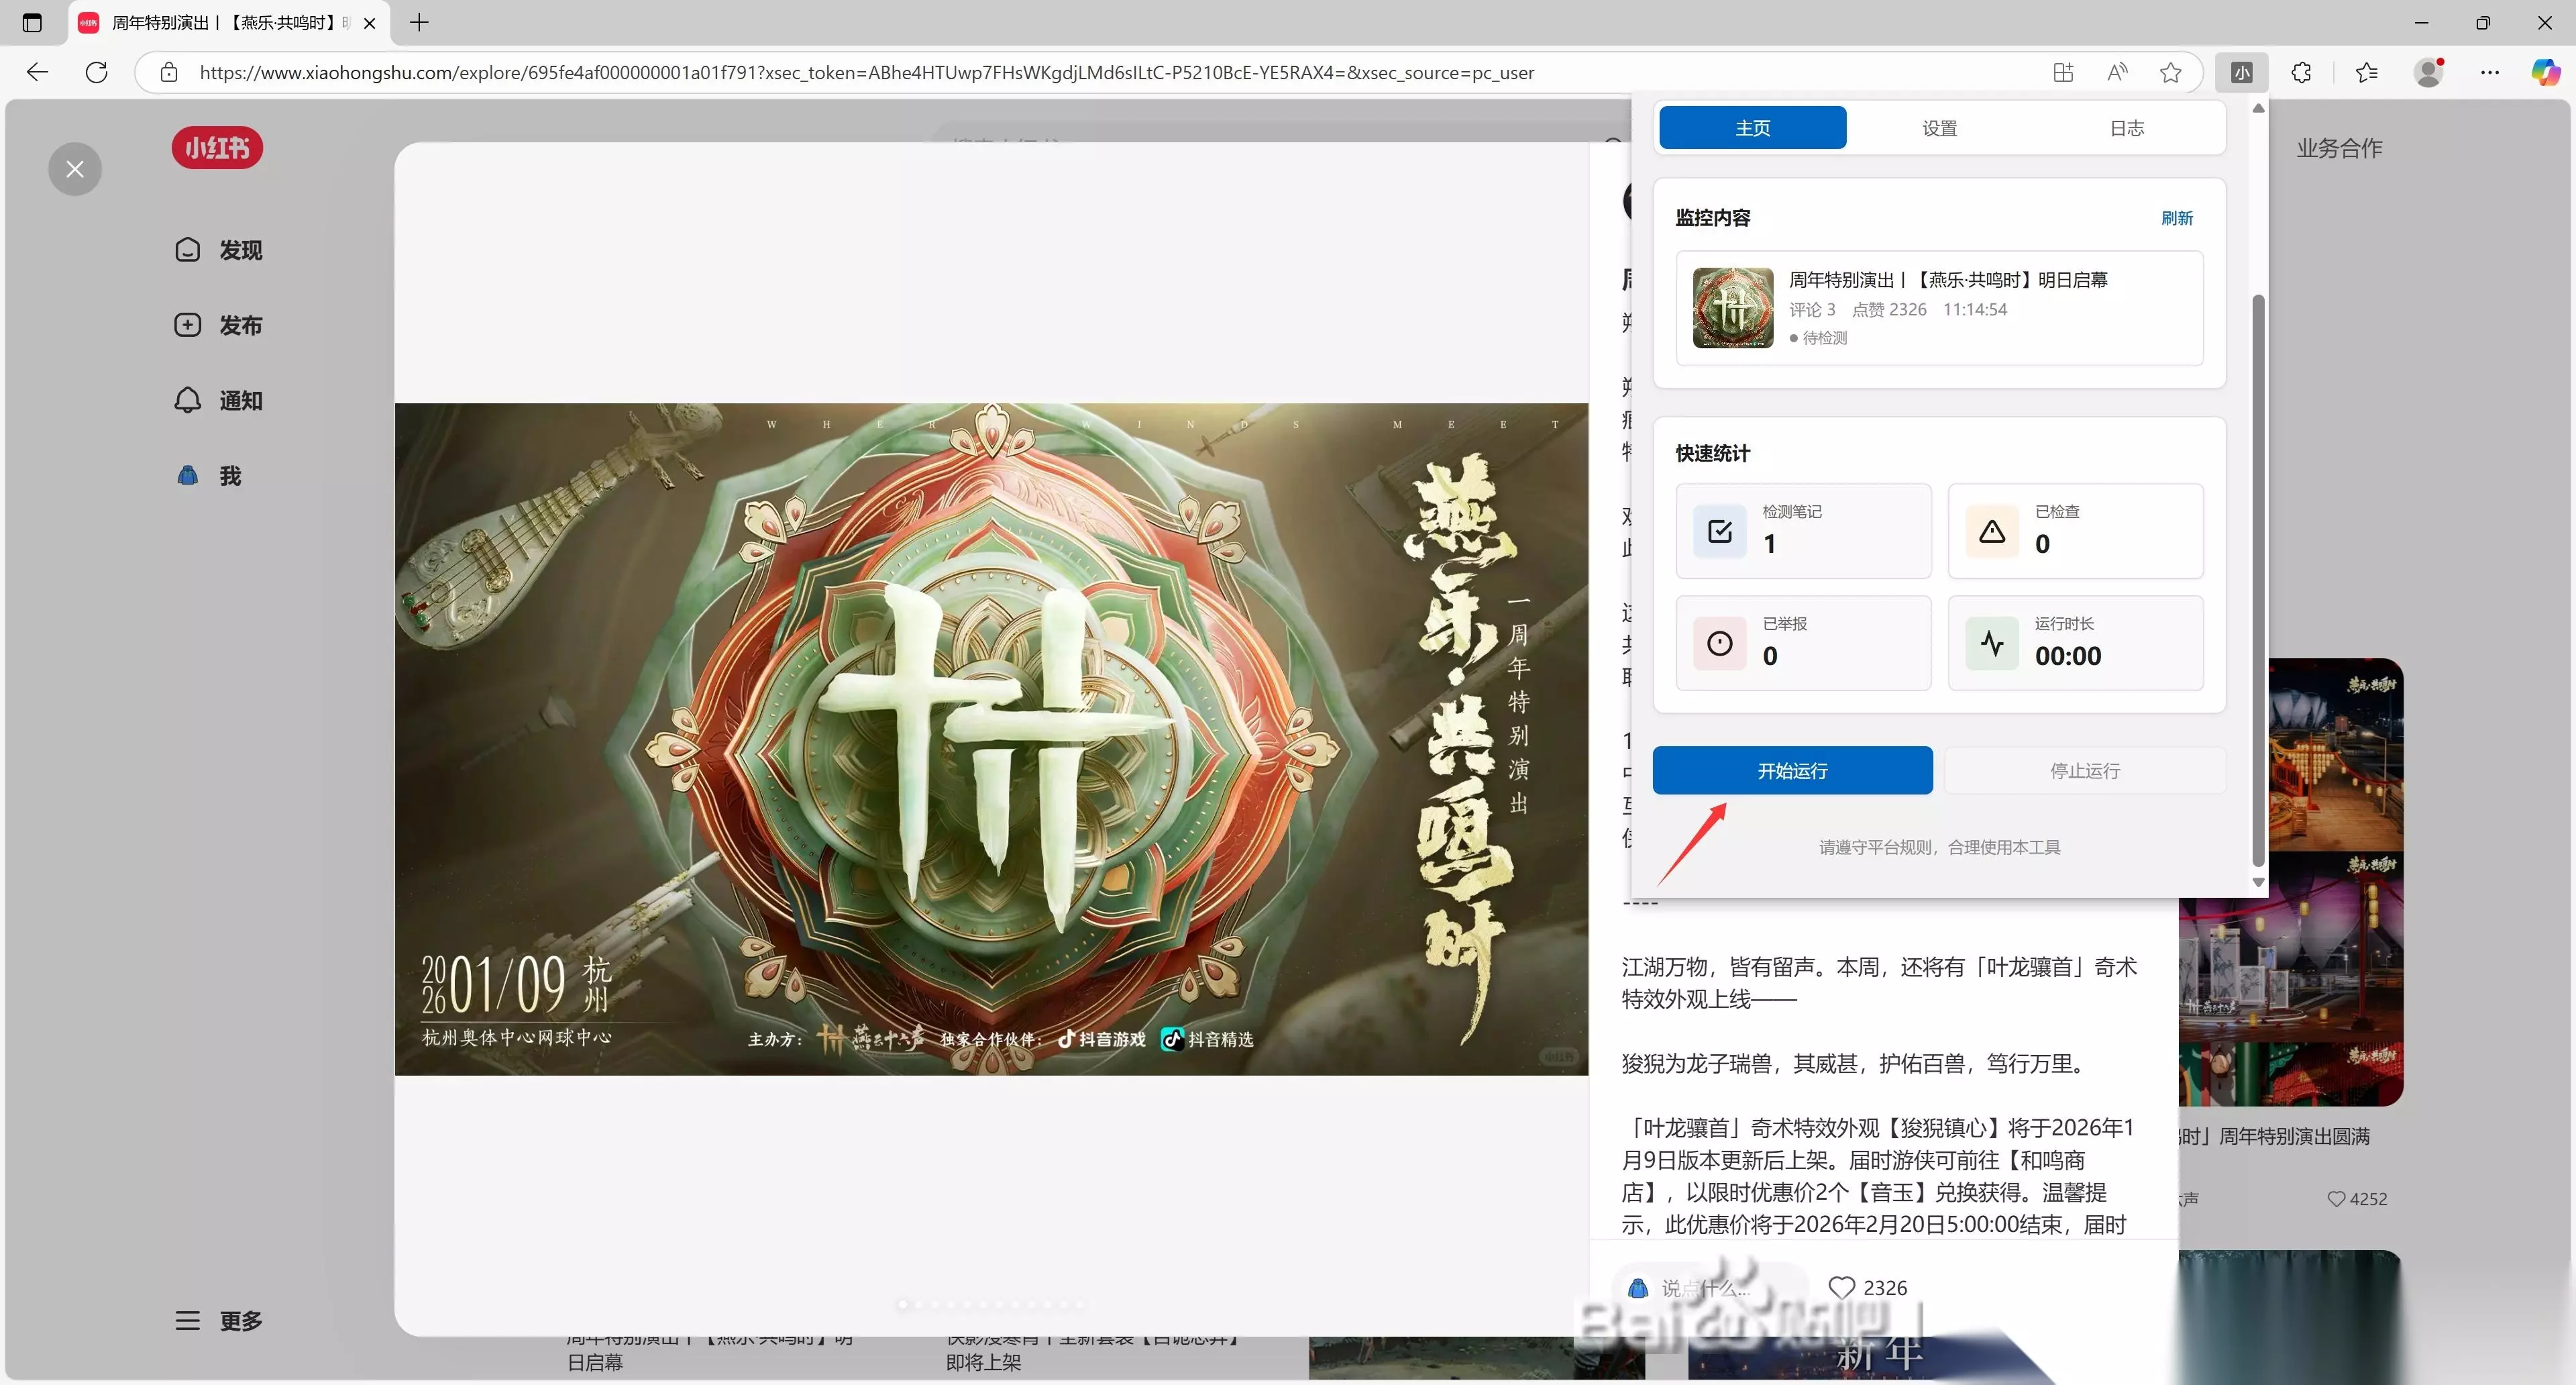Go to the 我 profile page
This screenshot has width=2576, height=1385.
209,475
